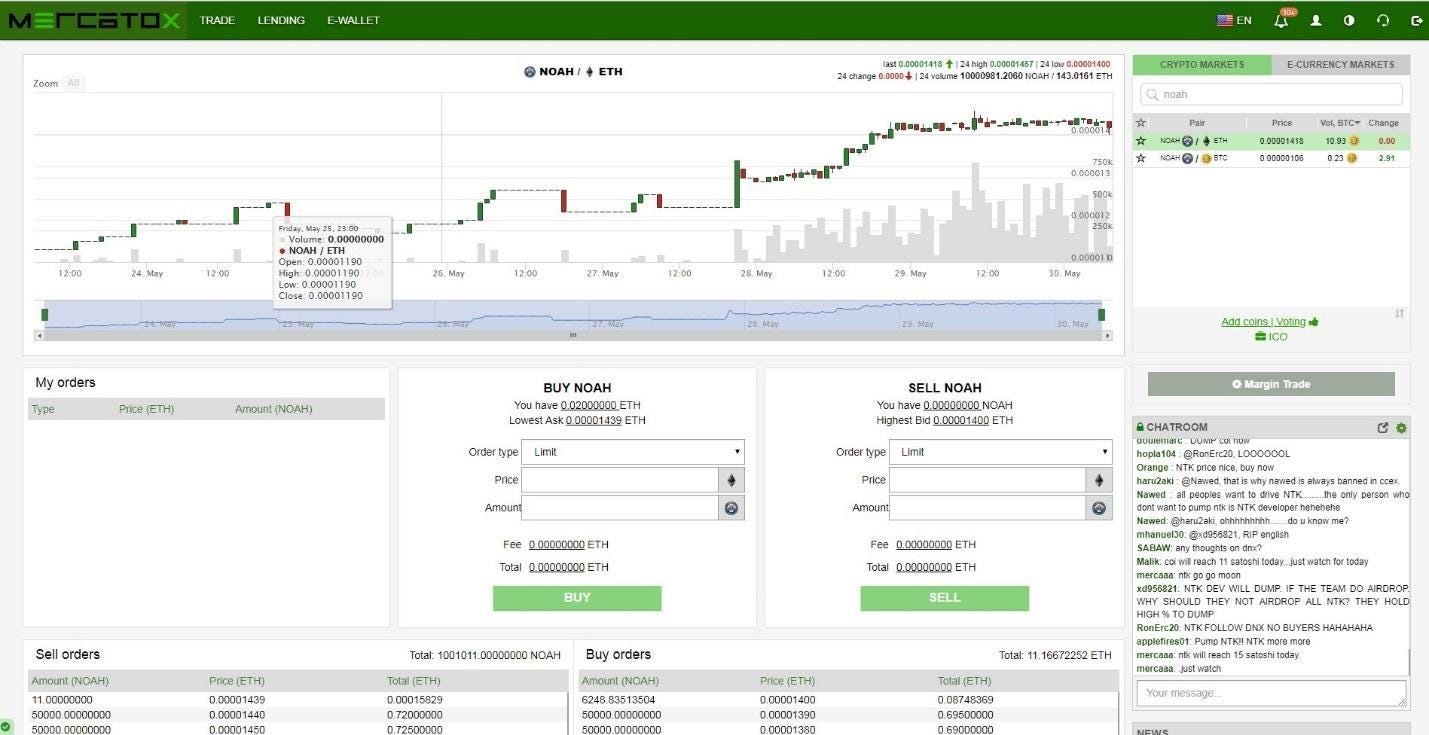Click the thumbs-up voting icon
The height and width of the screenshot is (735, 1429).
(1314, 322)
